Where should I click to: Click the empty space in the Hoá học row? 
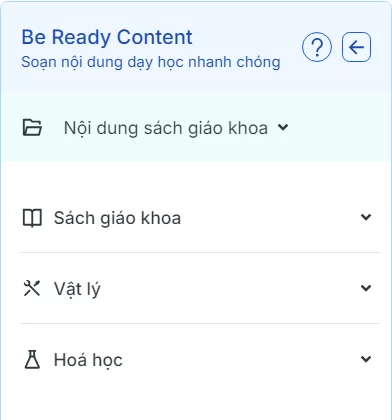coord(242,359)
